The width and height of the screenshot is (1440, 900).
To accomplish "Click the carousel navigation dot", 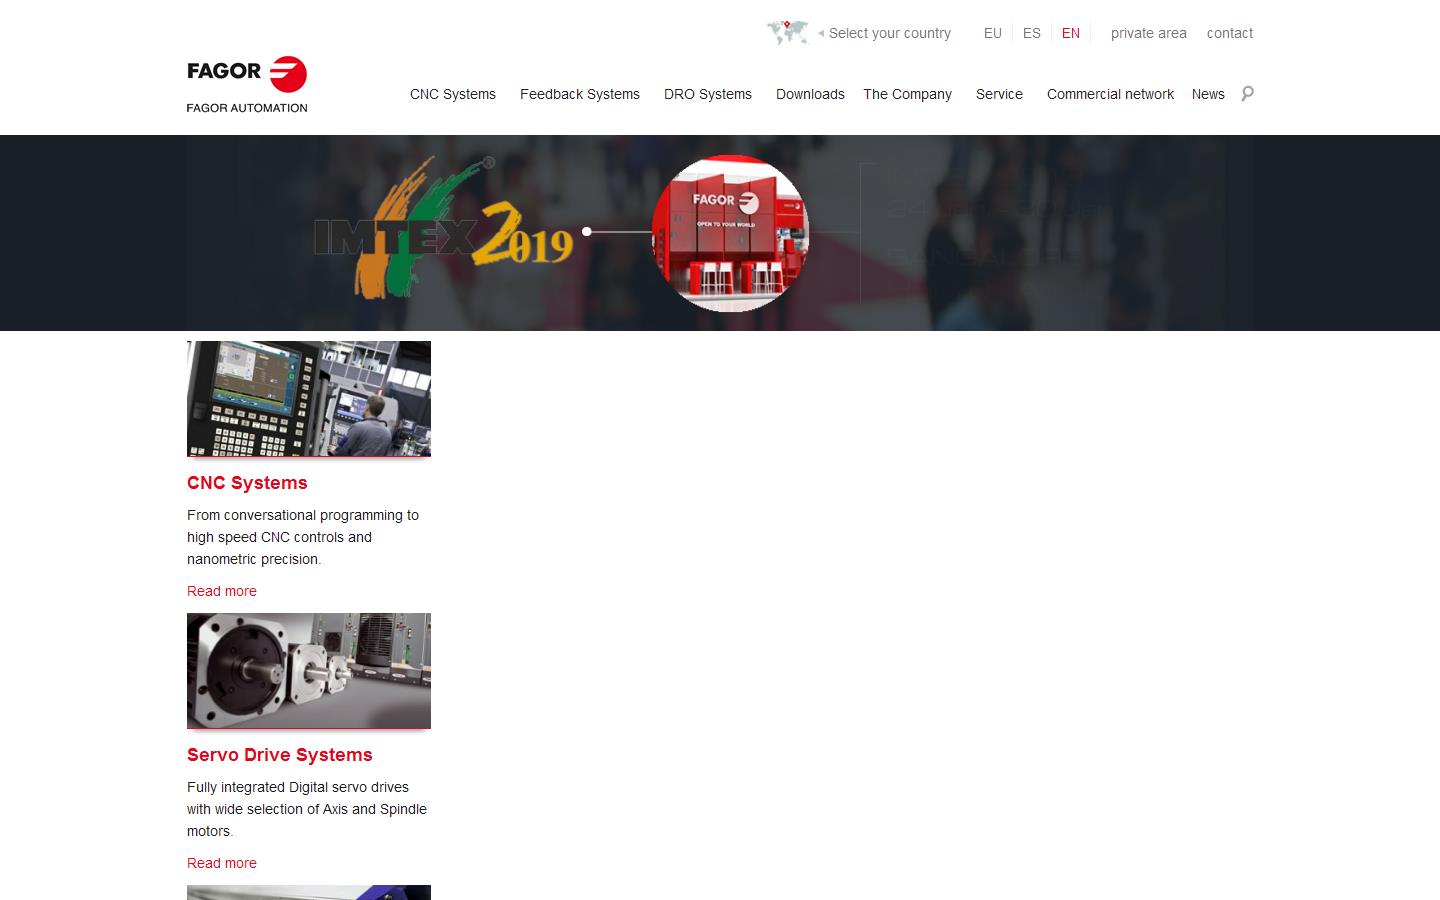I will tap(585, 232).
